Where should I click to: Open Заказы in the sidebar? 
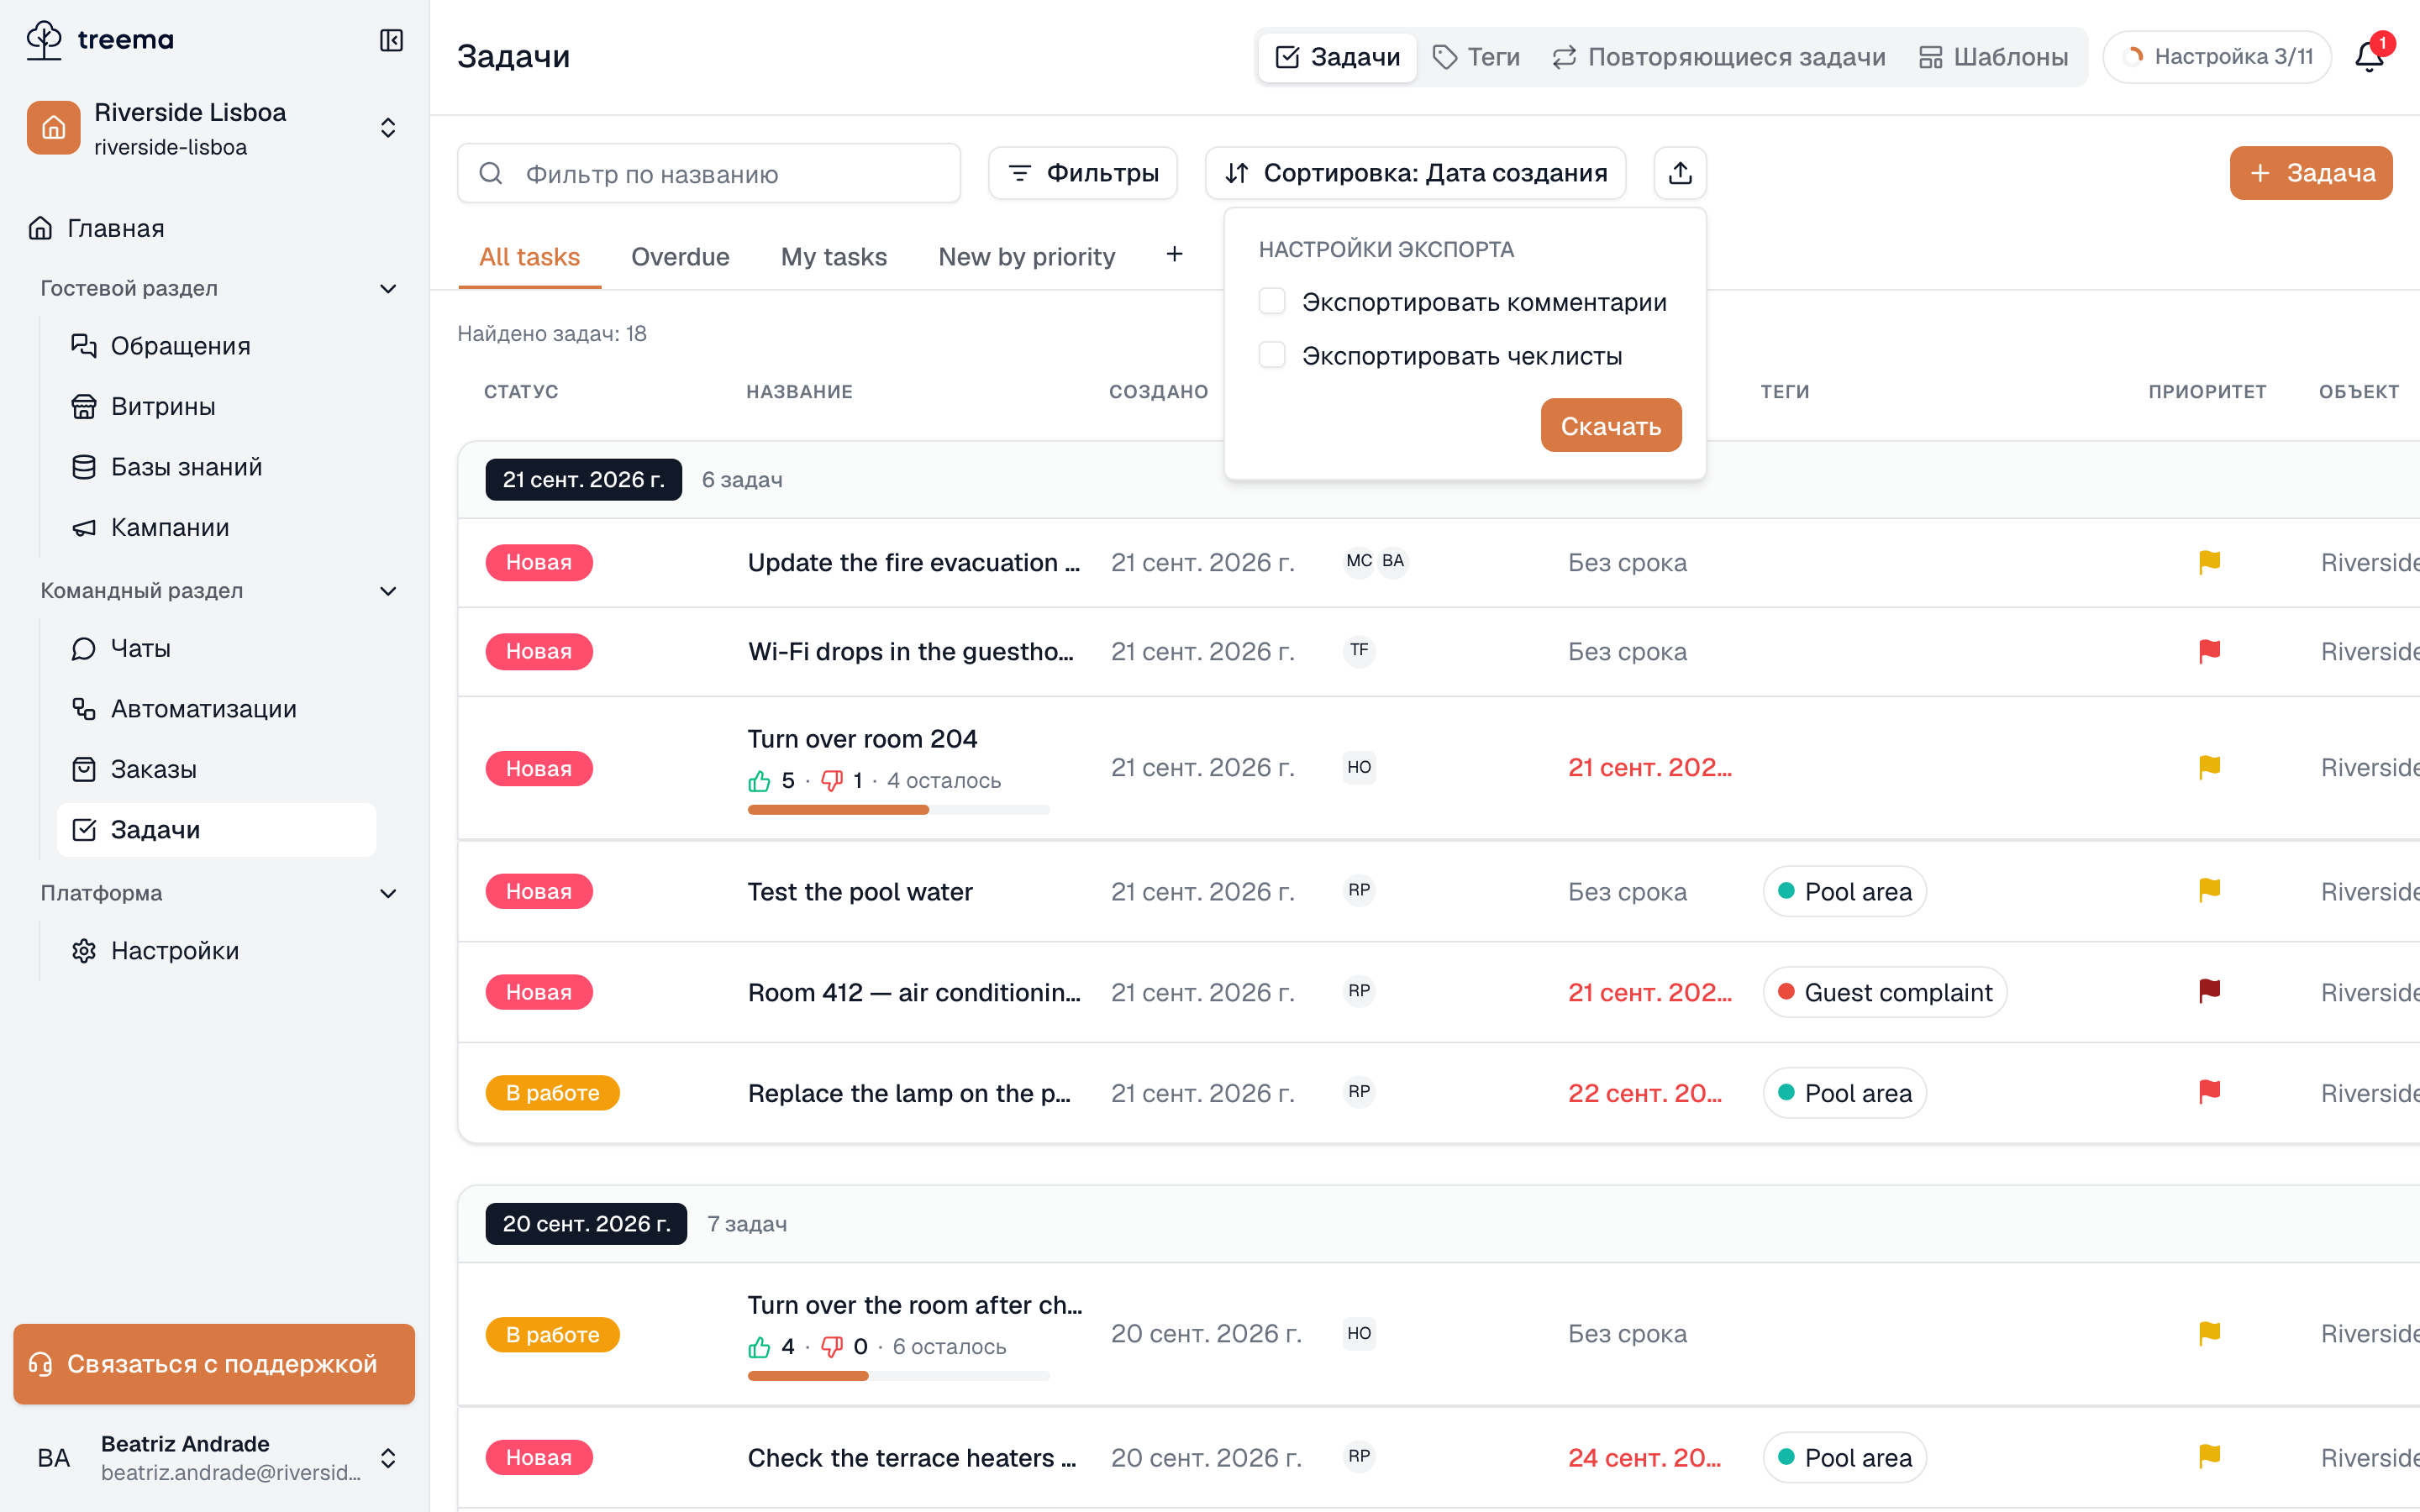tap(216, 769)
